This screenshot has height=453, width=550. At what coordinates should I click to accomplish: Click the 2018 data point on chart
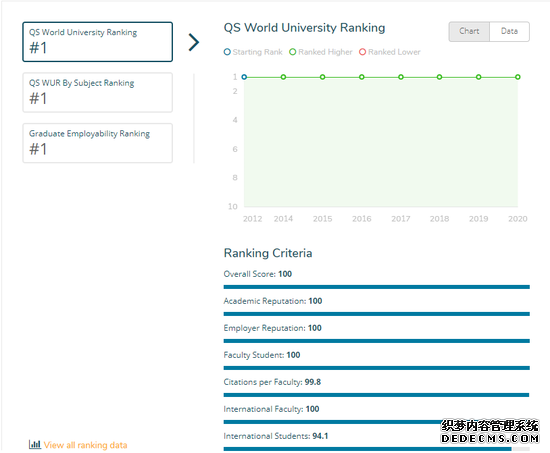[x=440, y=77]
